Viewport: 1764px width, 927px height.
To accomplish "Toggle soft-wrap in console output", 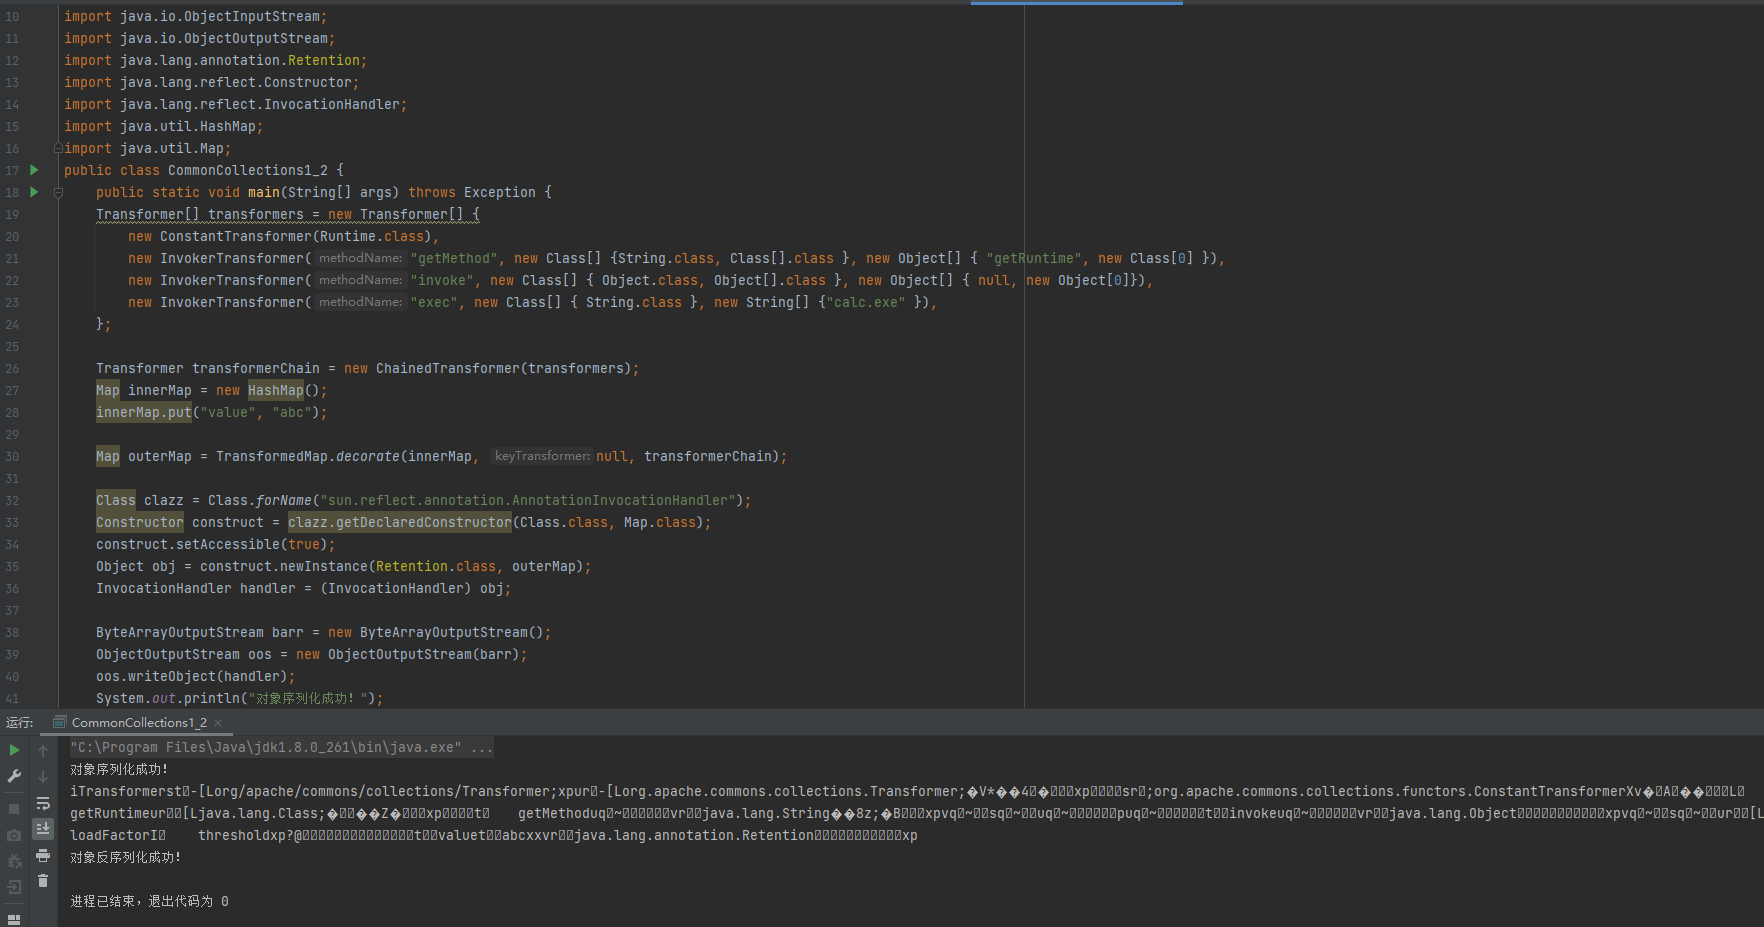I will click(43, 803).
